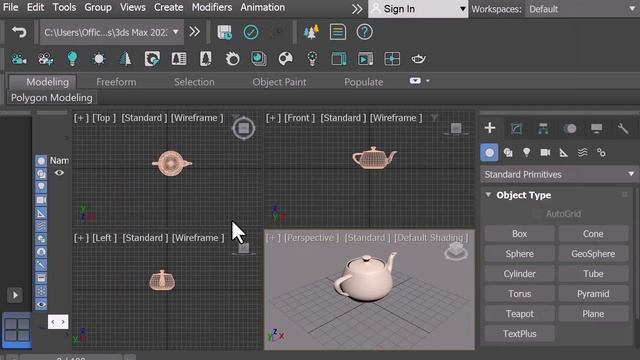Click the notes list toolbar icon
The image size is (640, 360).
coord(338,32)
